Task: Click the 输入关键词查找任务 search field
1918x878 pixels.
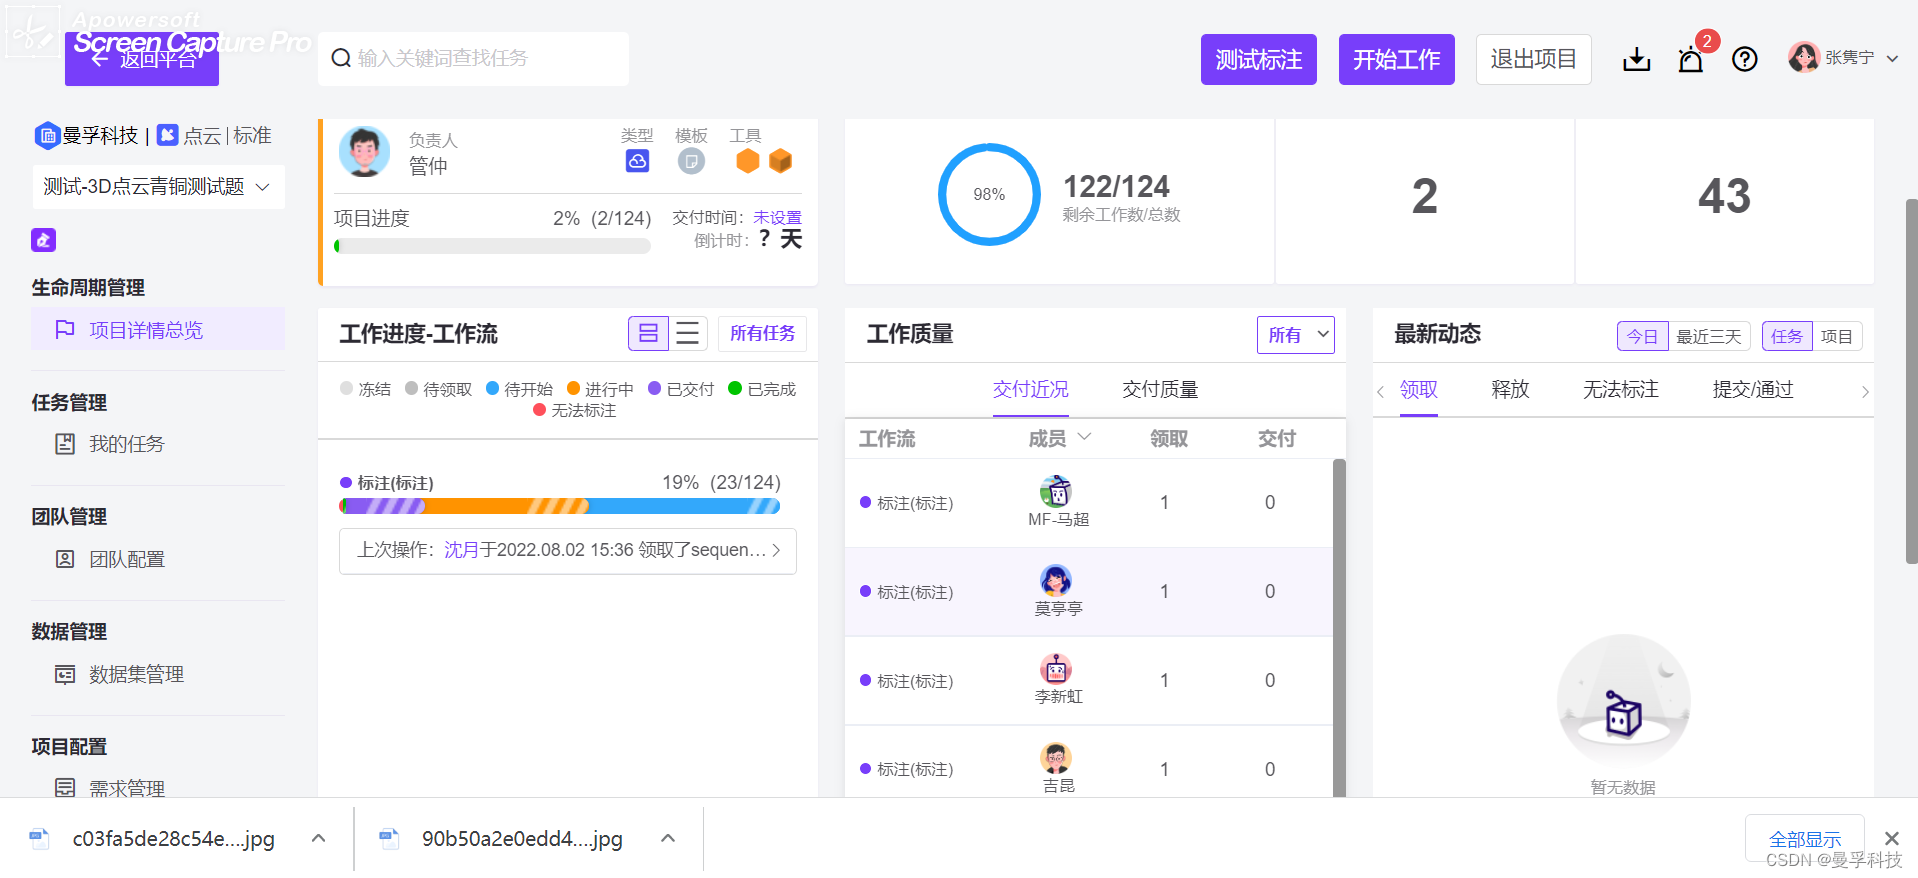Action: point(474,58)
